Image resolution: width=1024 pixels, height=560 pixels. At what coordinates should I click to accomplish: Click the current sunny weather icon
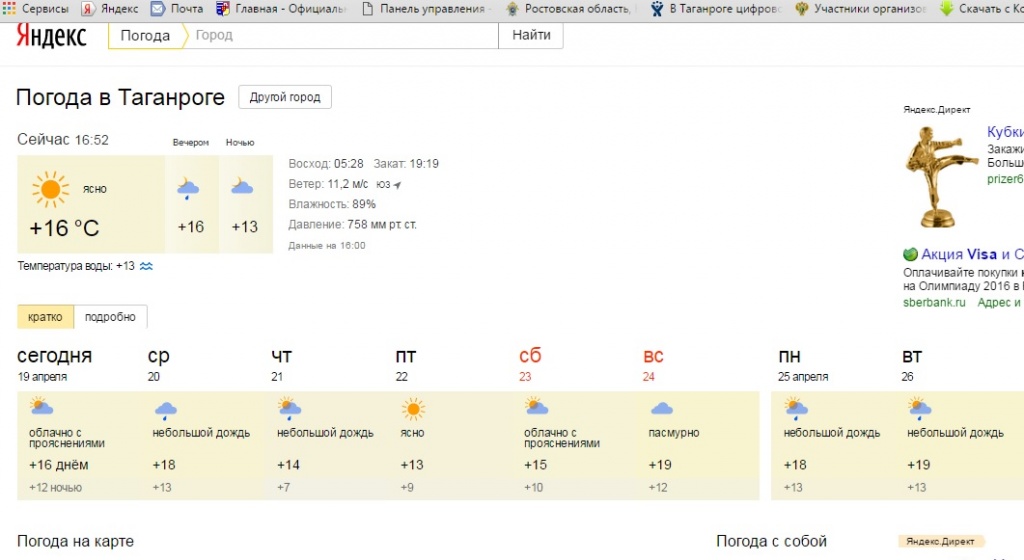(50, 189)
